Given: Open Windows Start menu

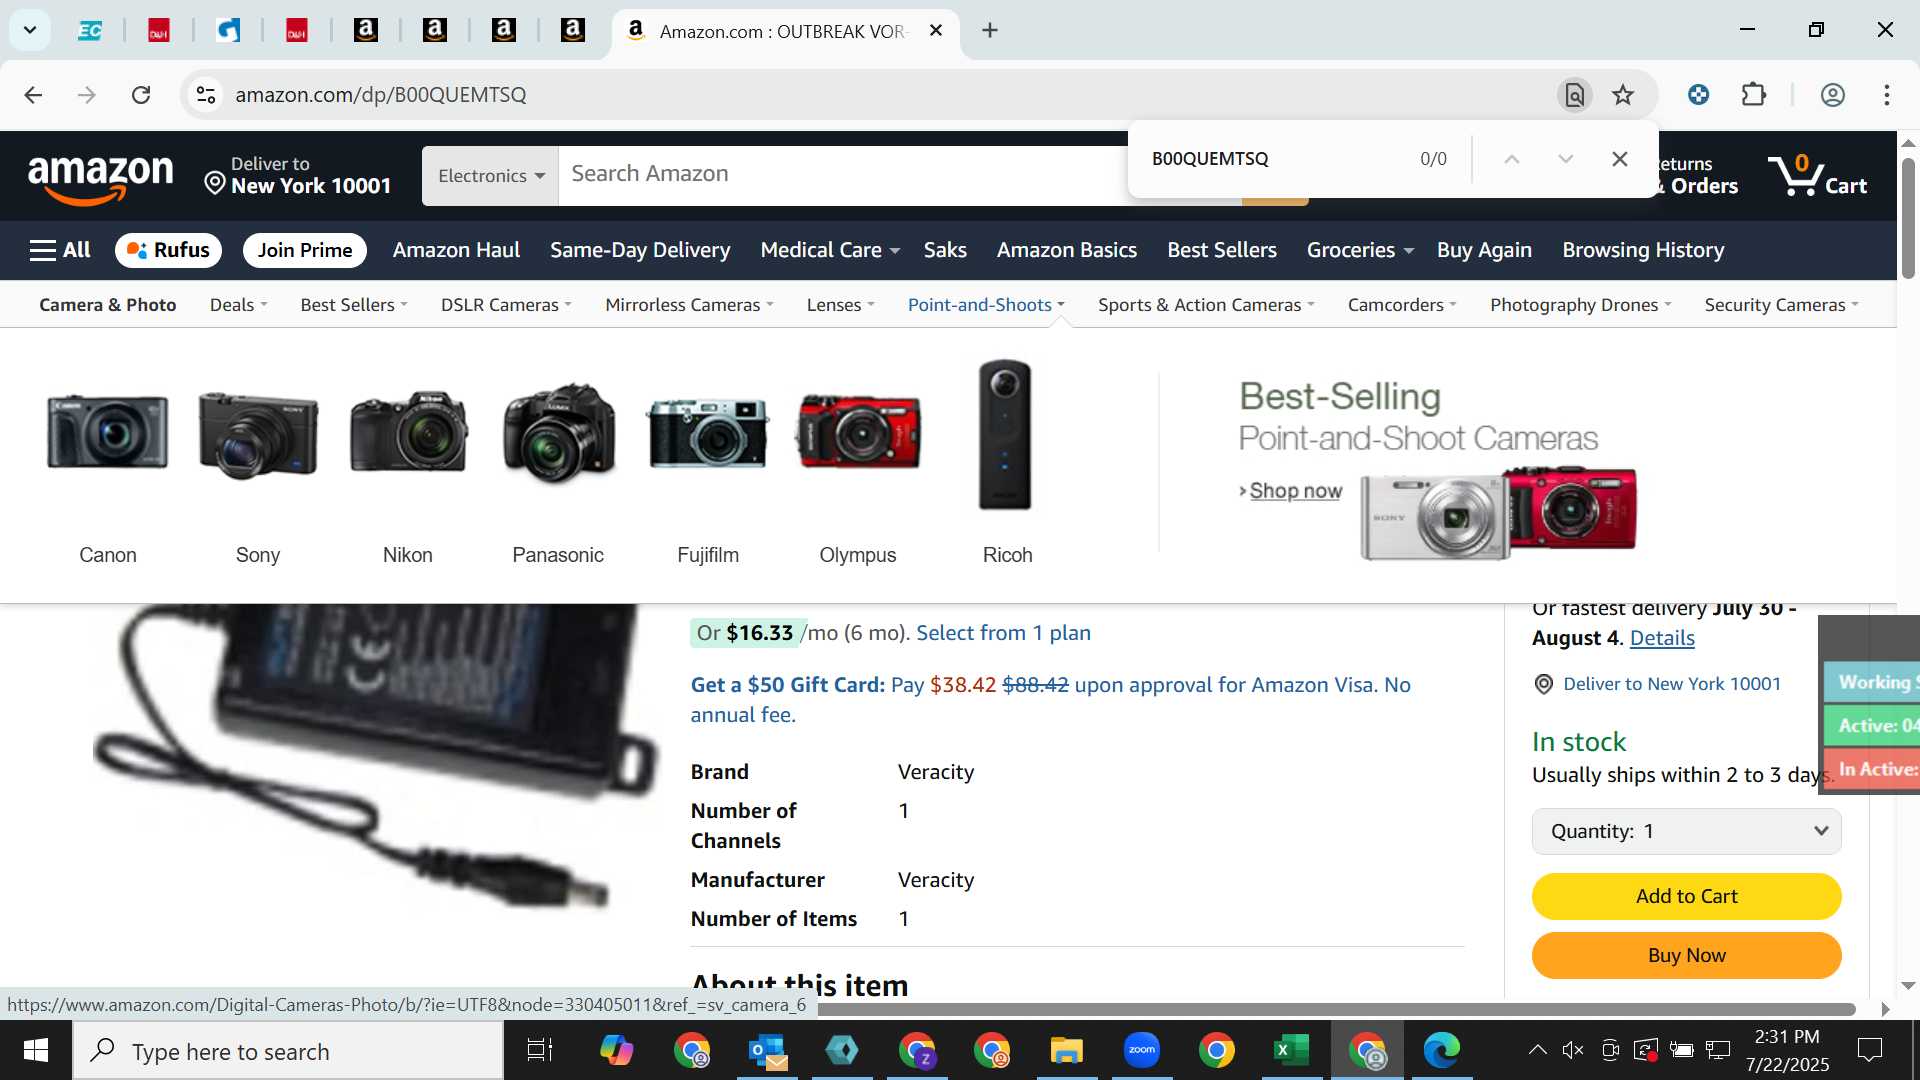Looking at the screenshot, I should [x=36, y=1051].
